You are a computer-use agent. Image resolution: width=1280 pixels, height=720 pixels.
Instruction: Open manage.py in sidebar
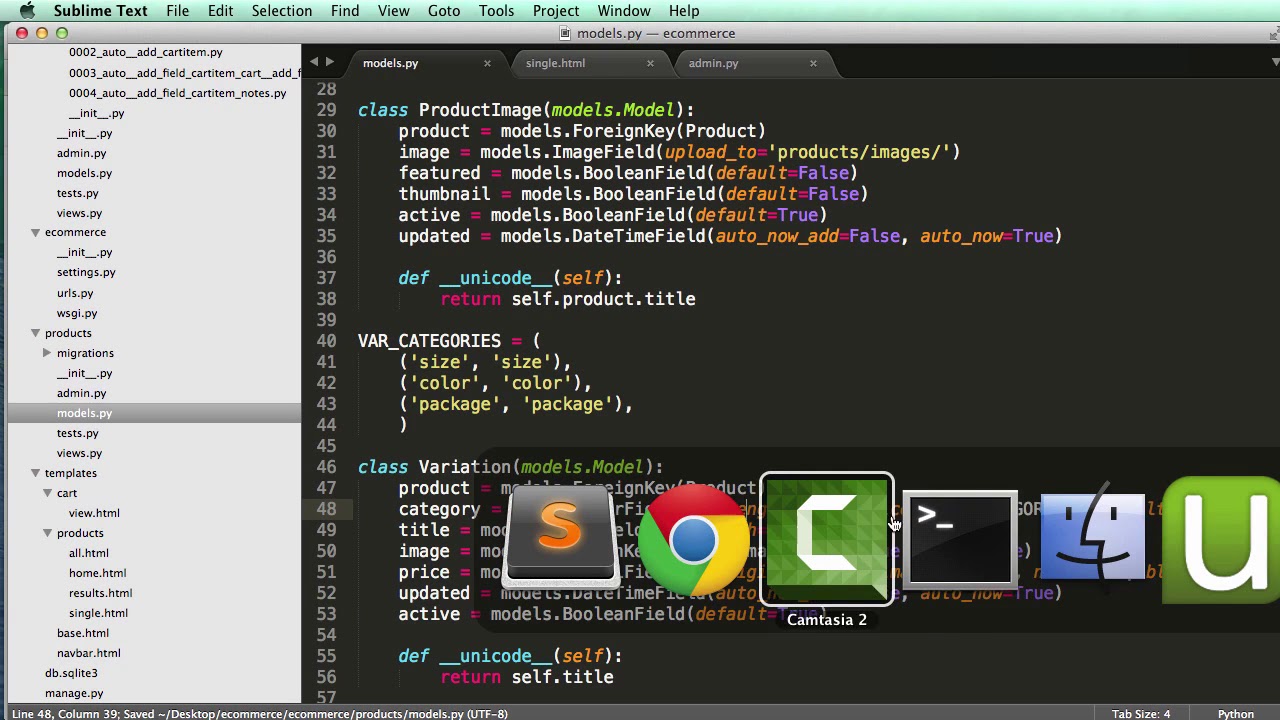pyautogui.click(x=74, y=693)
